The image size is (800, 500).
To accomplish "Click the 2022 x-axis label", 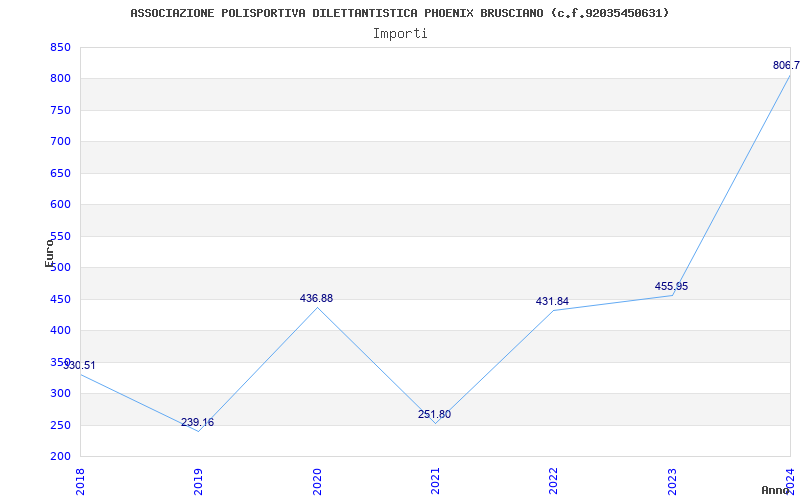I will 554,481.
